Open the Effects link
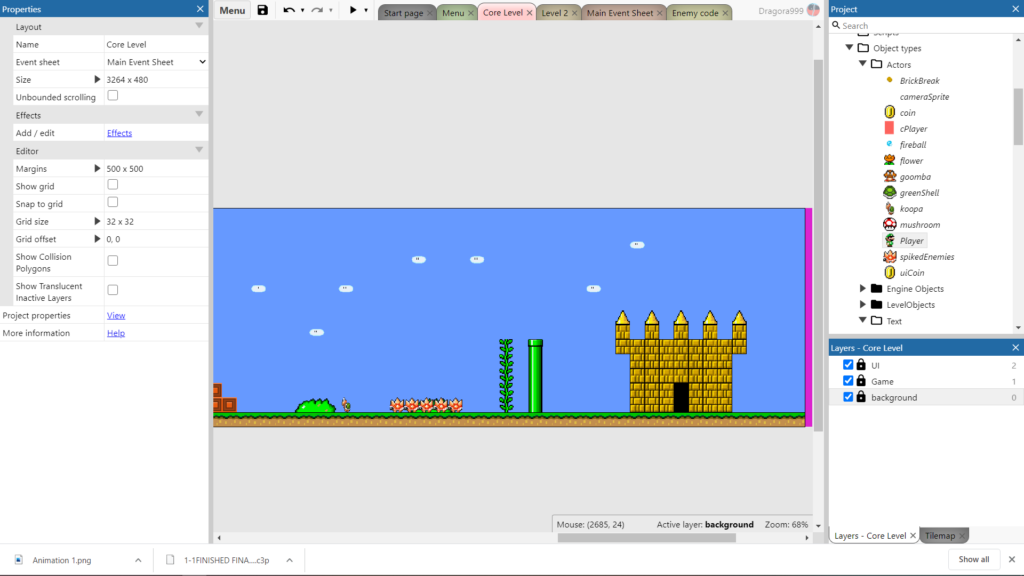 [119, 133]
